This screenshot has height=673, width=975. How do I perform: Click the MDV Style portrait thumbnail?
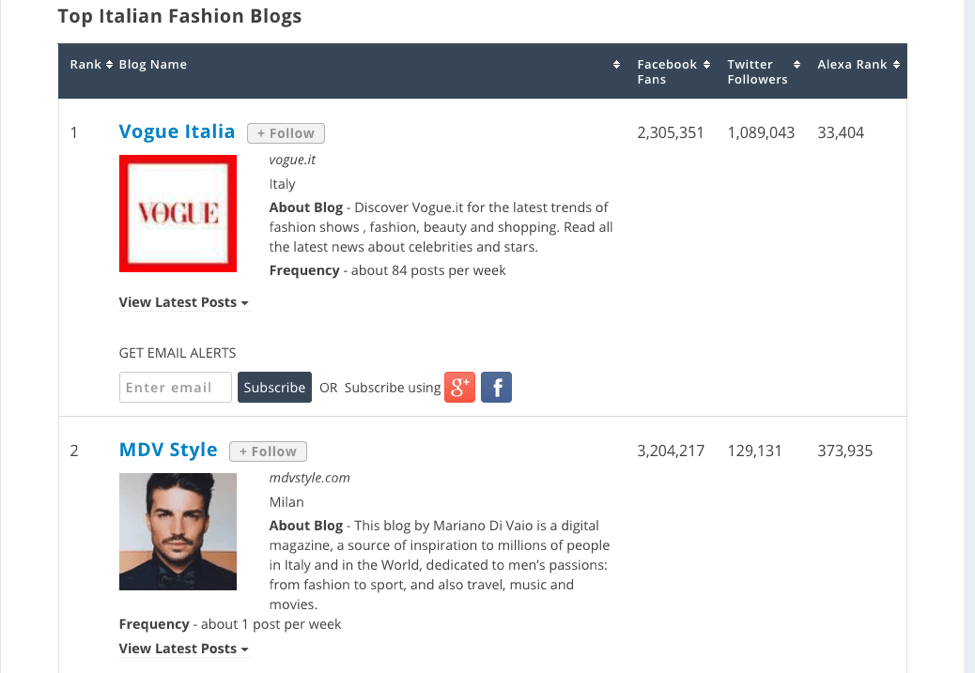click(x=178, y=531)
